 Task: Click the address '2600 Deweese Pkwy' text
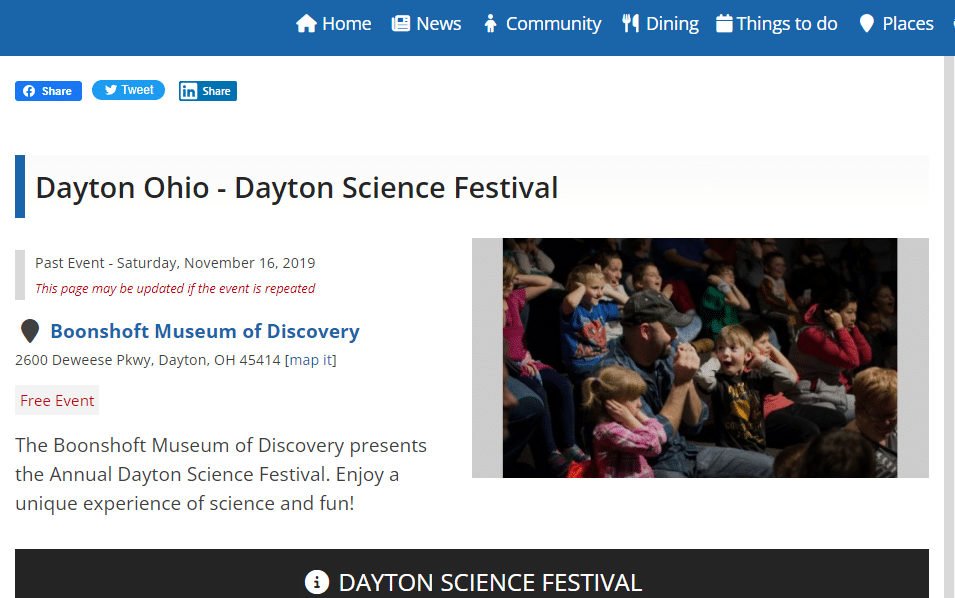click(148, 360)
